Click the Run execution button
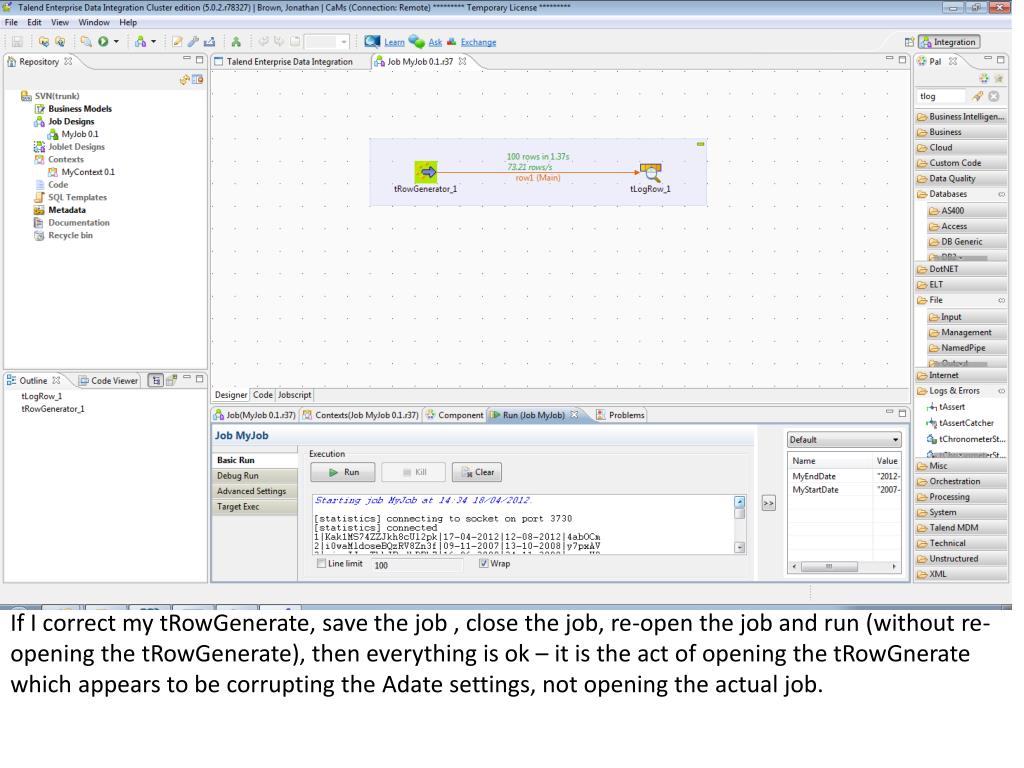 point(343,472)
